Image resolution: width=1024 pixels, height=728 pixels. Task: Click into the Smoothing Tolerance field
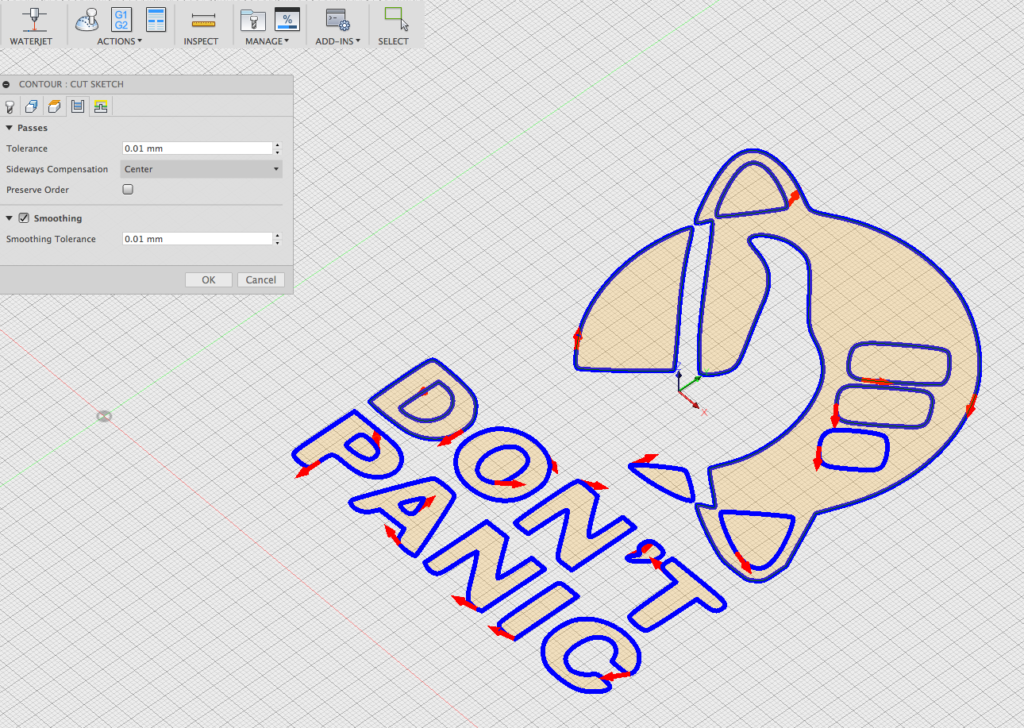tap(196, 239)
